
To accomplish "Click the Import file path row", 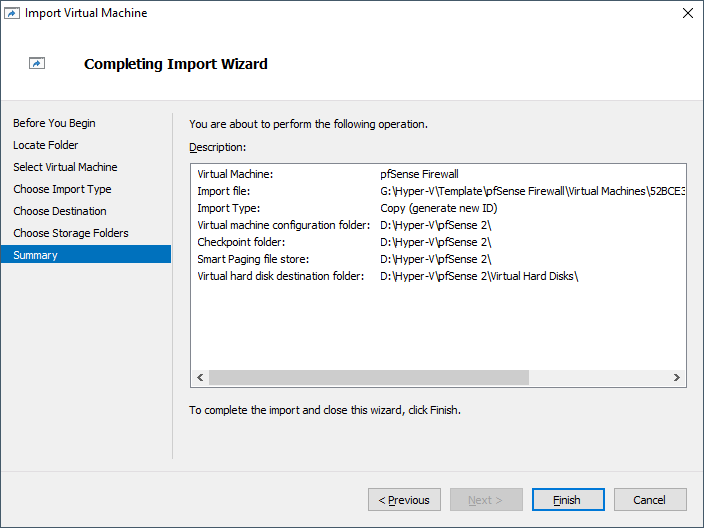I will tap(437, 191).
